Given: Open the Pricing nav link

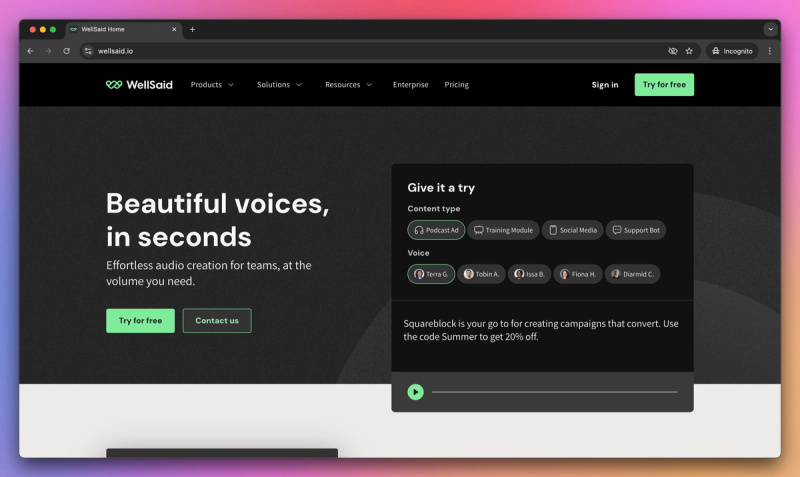Looking at the screenshot, I should (457, 85).
